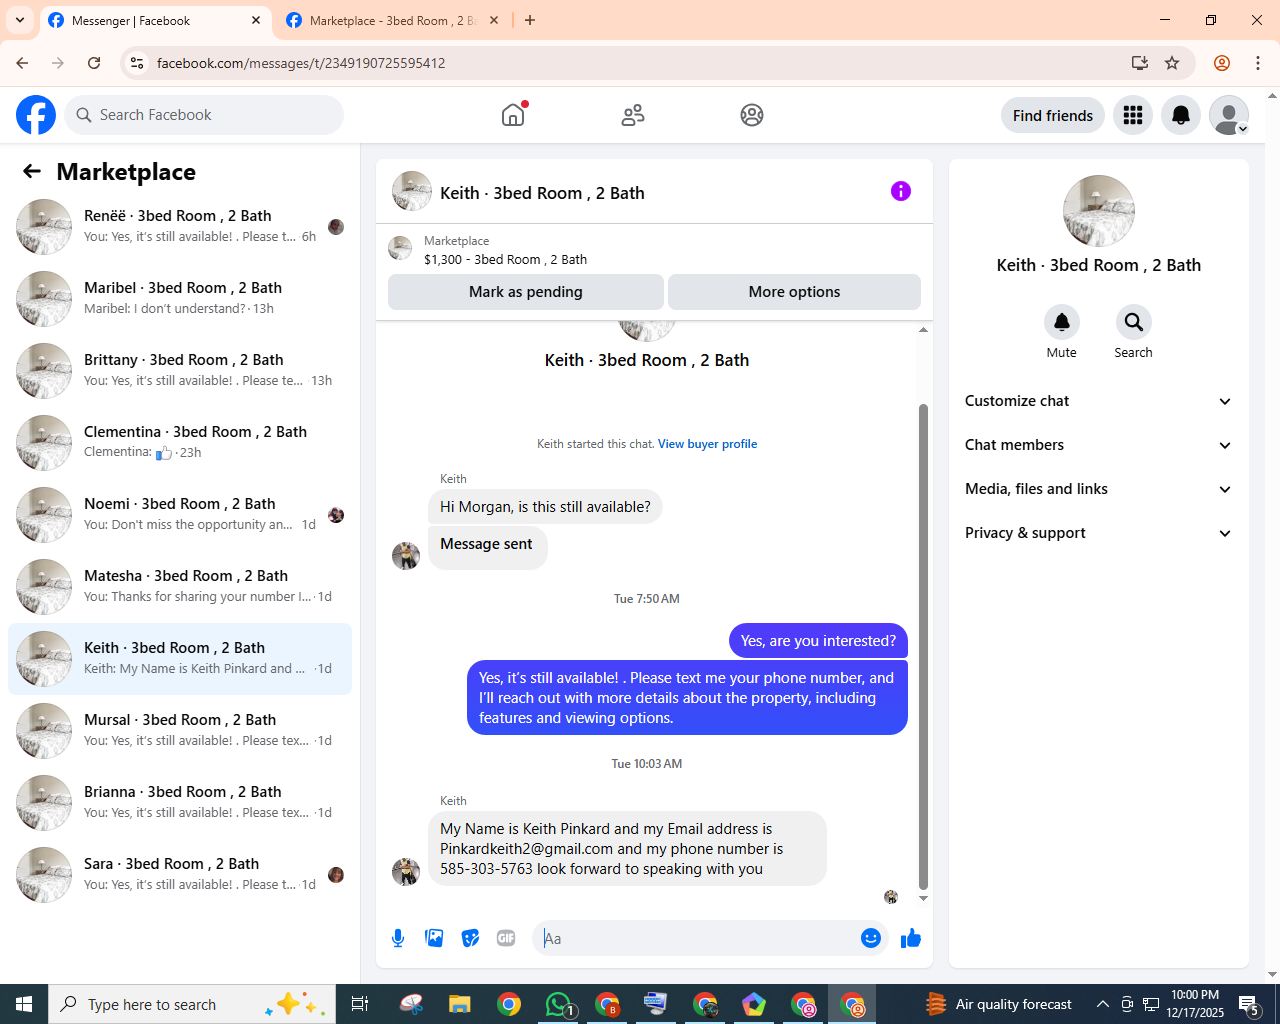Open the notifications bell in the header
This screenshot has width=1280, height=1024.
[x=1181, y=116]
